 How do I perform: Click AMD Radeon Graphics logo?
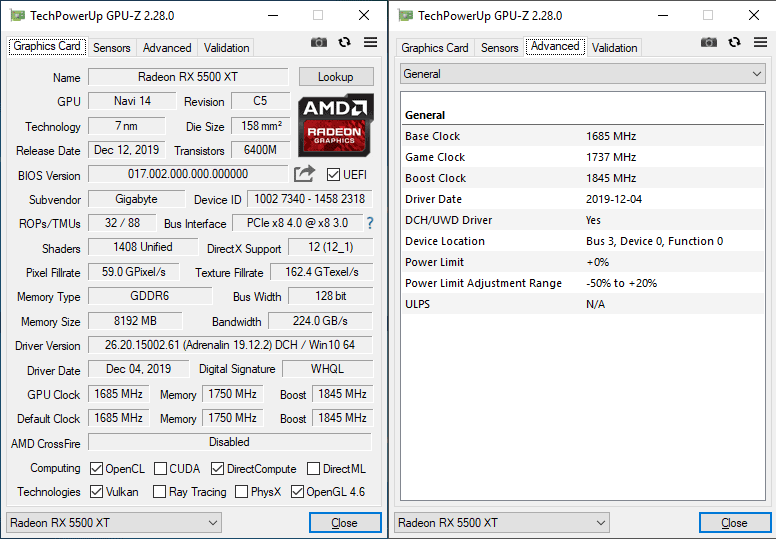tap(336, 125)
